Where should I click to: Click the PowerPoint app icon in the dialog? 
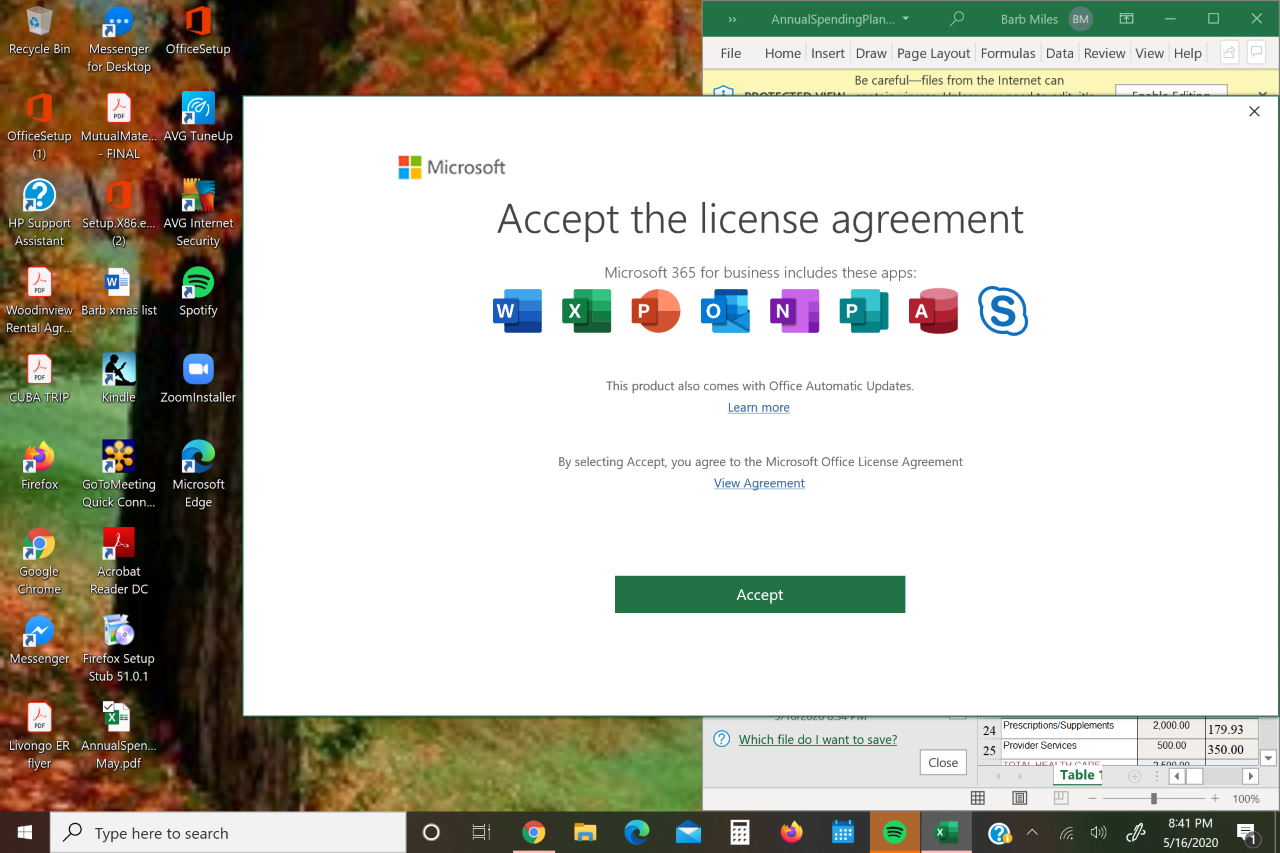tap(656, 311)
